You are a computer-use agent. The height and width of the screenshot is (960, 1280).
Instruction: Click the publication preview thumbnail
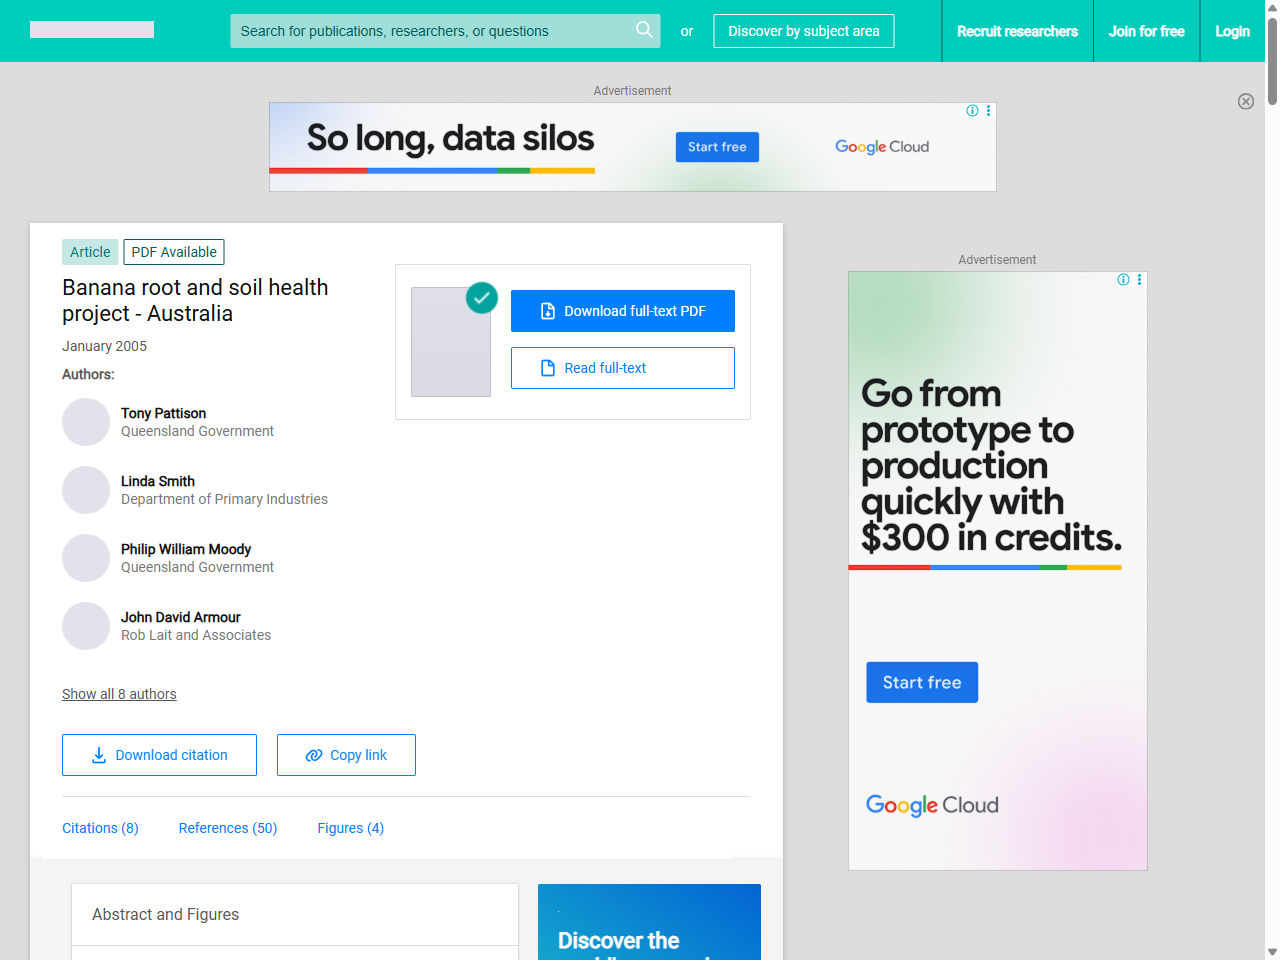pos(451,342)
